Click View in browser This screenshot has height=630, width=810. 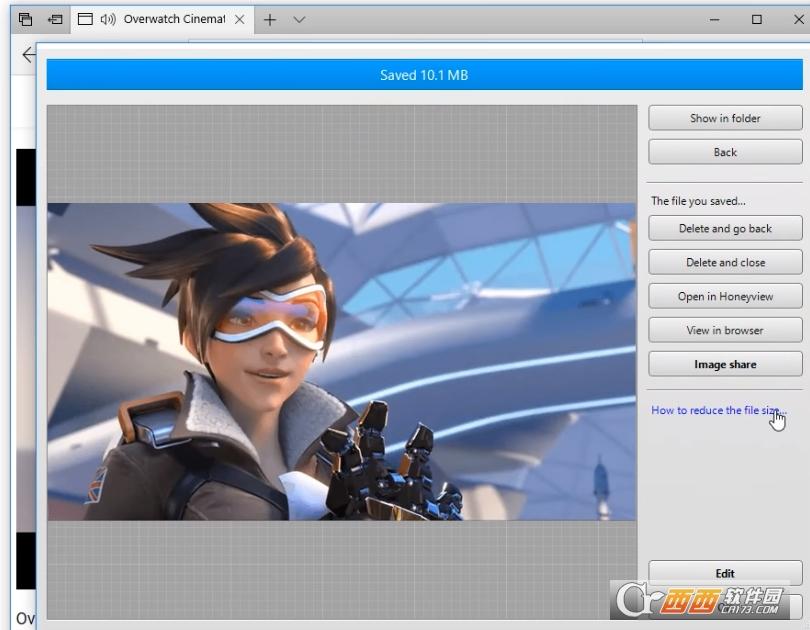pos(725,330)
